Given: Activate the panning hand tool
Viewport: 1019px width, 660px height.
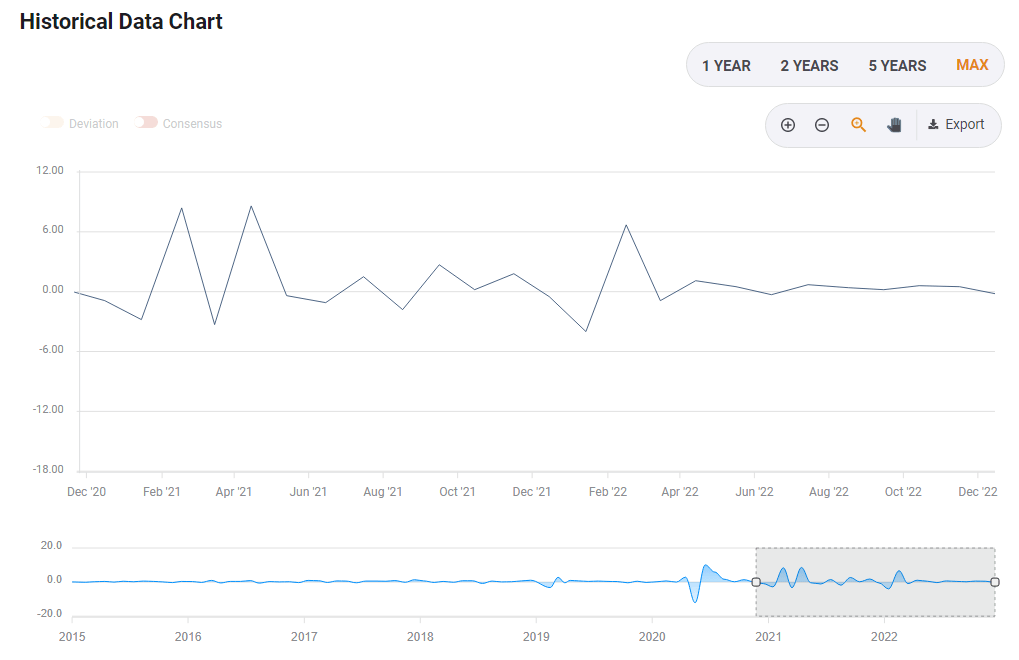Looking at the screenshot, I should point(894,125).
